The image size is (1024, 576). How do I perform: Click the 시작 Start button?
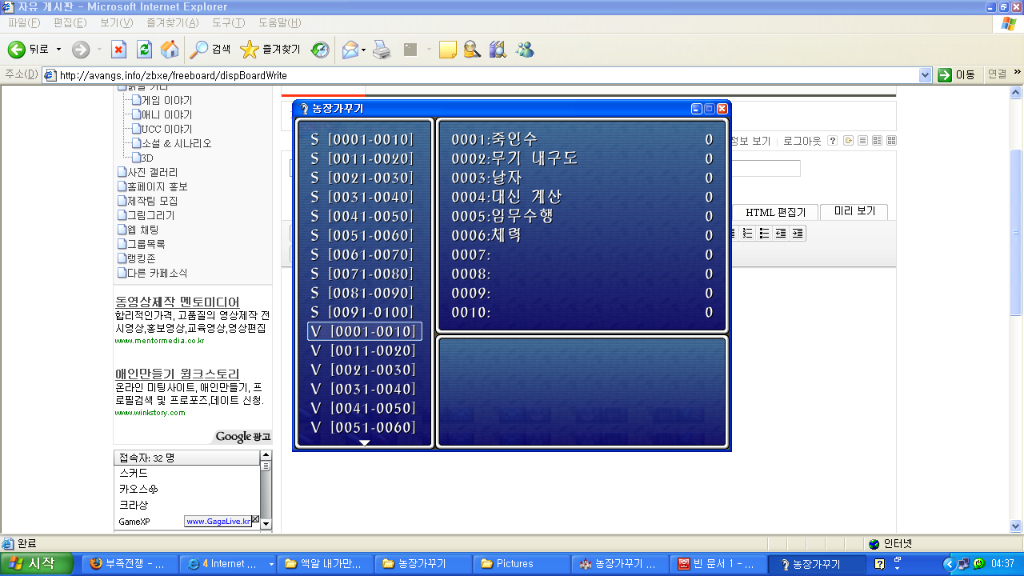(36, 564)
